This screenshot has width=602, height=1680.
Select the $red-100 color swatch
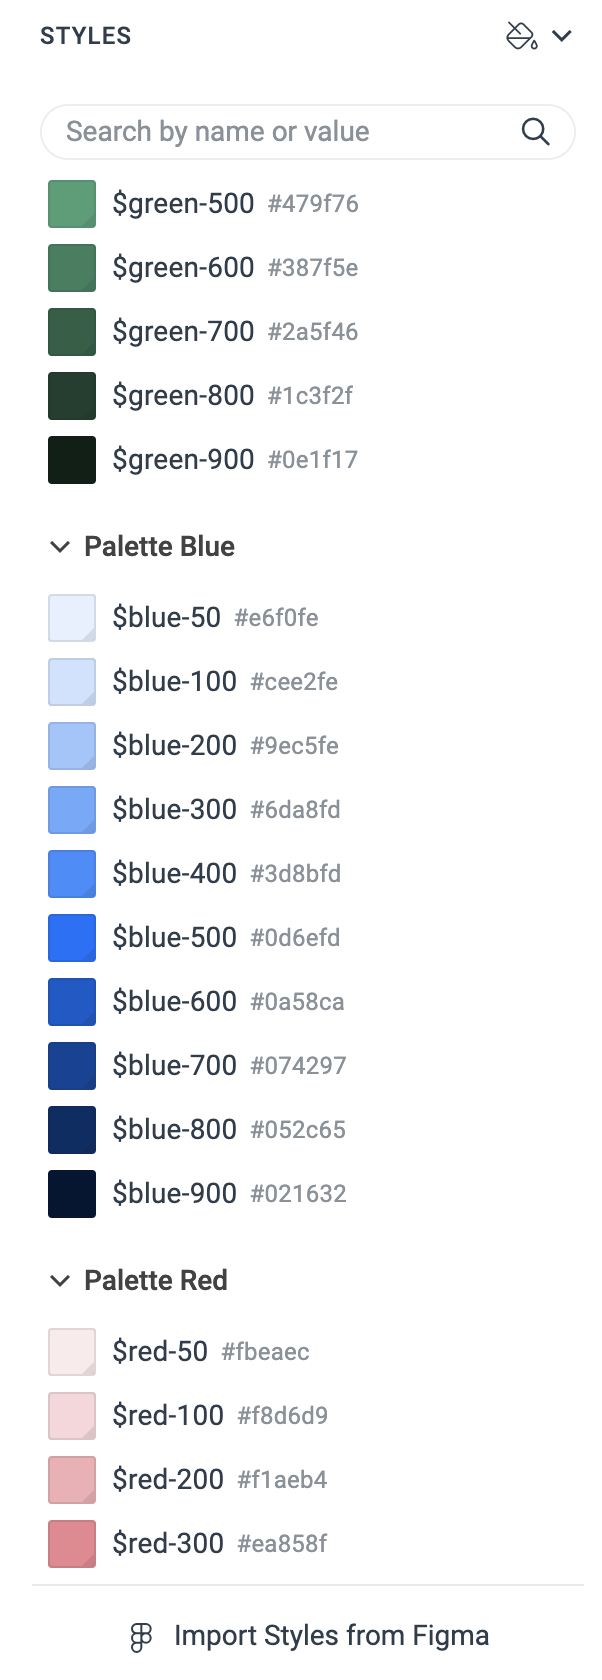(x=71, y=1415)
